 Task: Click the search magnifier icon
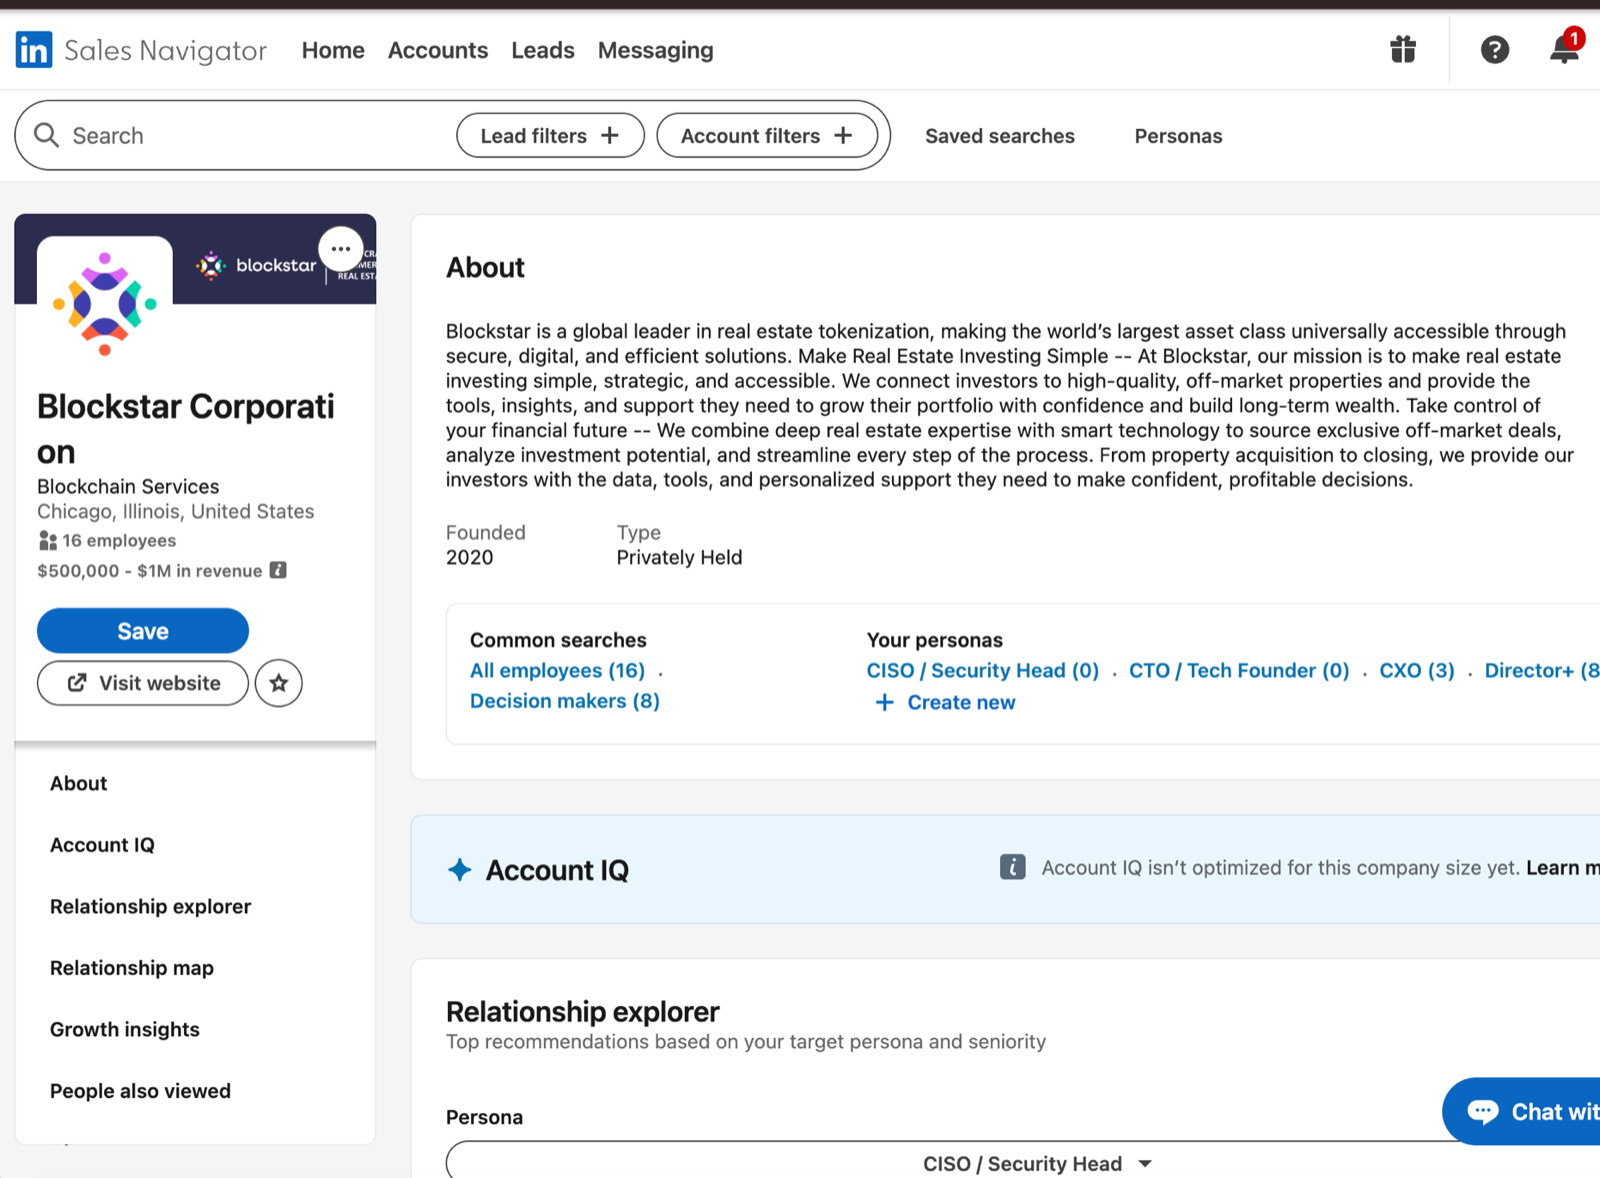tap(46, 135)
